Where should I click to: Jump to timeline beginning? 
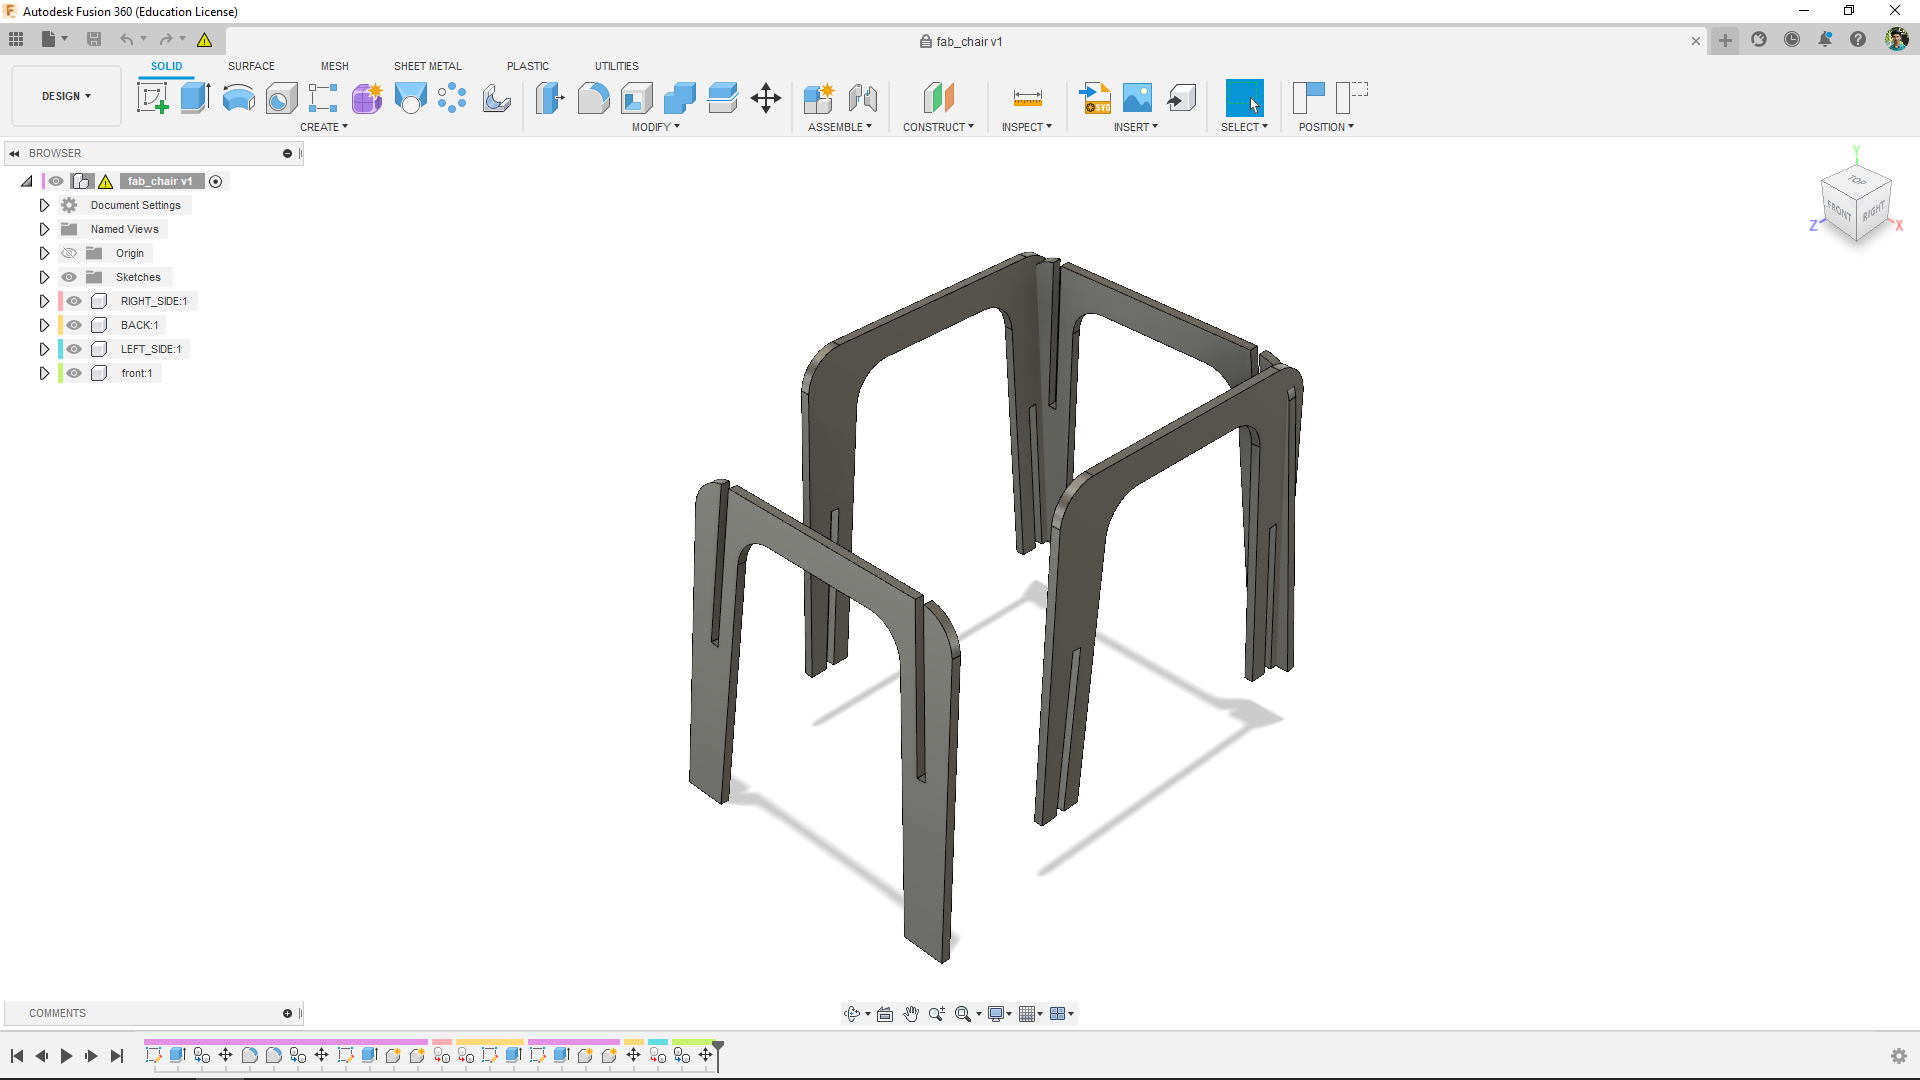17,1056
